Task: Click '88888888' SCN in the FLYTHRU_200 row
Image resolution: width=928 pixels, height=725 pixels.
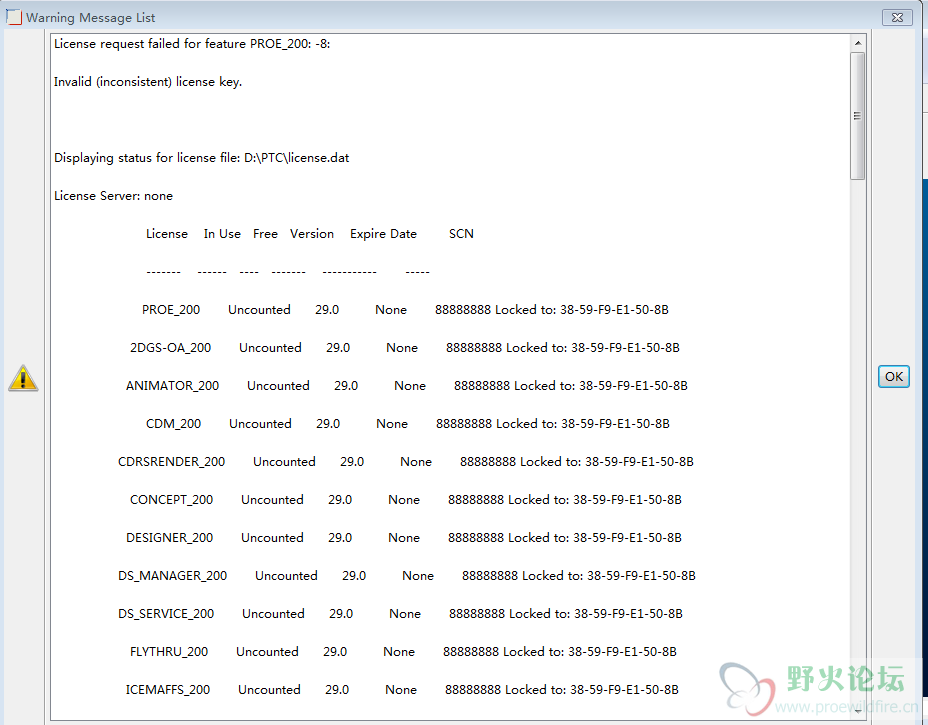Action: pyautogui.click(x=471, y=652)
